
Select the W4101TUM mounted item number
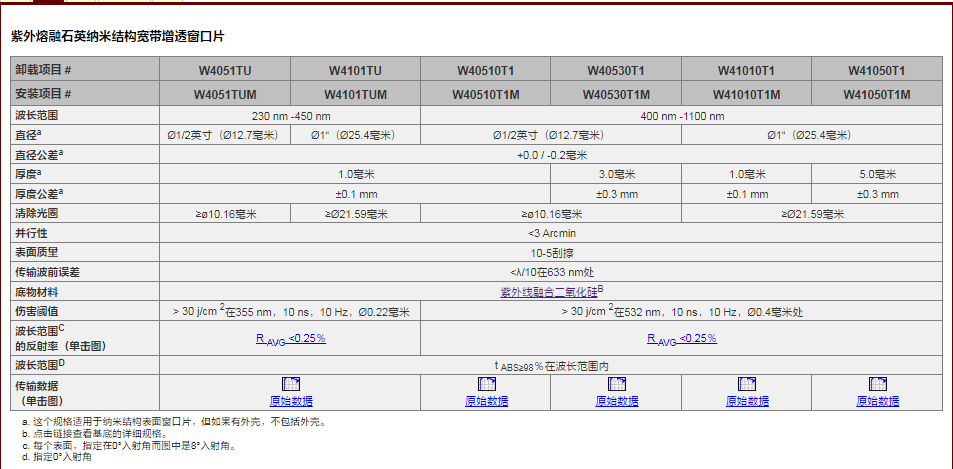356,95
